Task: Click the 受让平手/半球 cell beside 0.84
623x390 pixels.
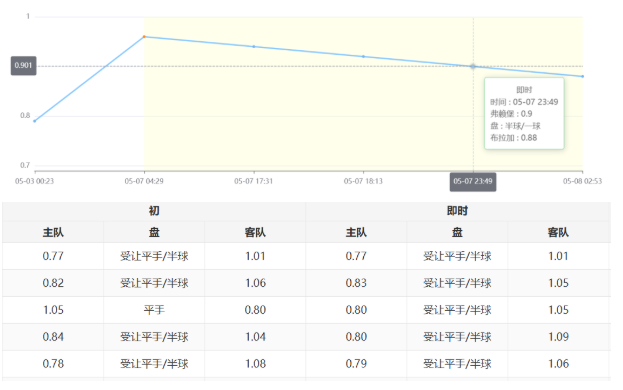Action: tap(154, 337)
